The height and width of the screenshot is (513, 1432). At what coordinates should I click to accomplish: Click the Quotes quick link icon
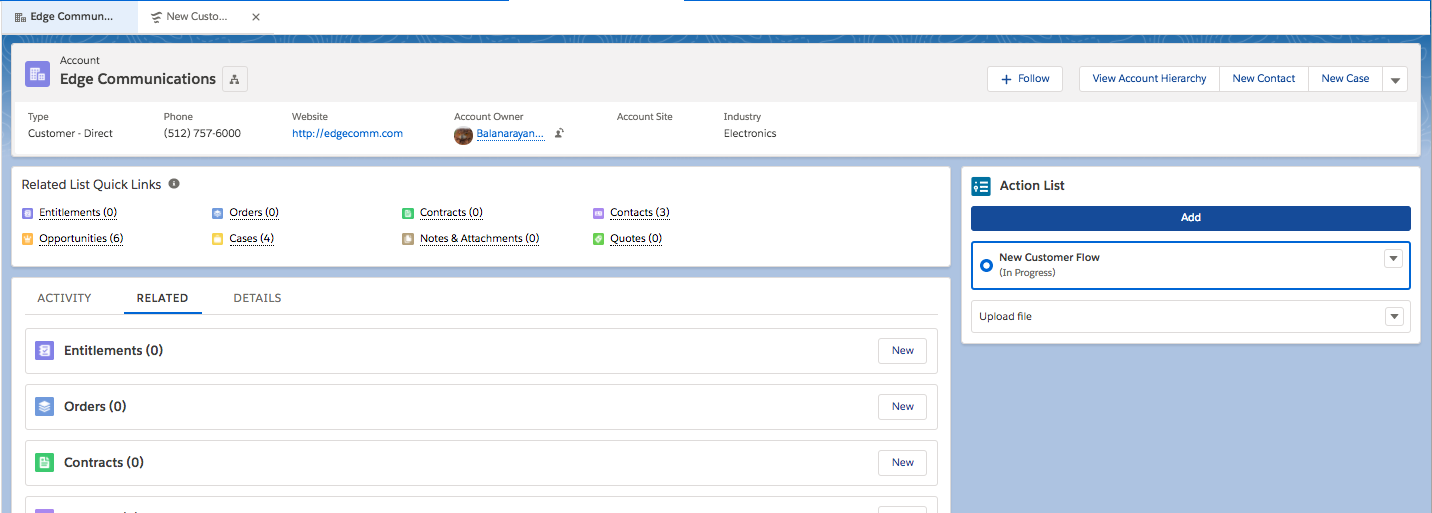598,239
